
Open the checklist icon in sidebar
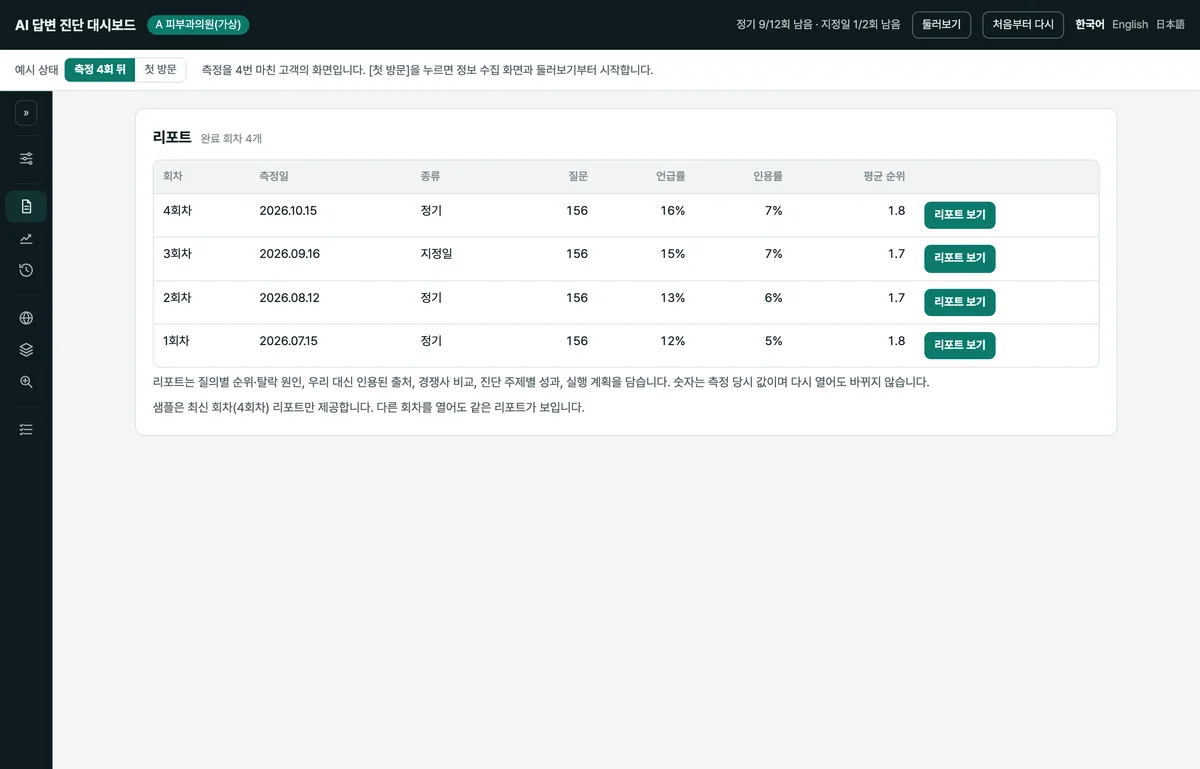pyautogui.click(x=26, y=429)
